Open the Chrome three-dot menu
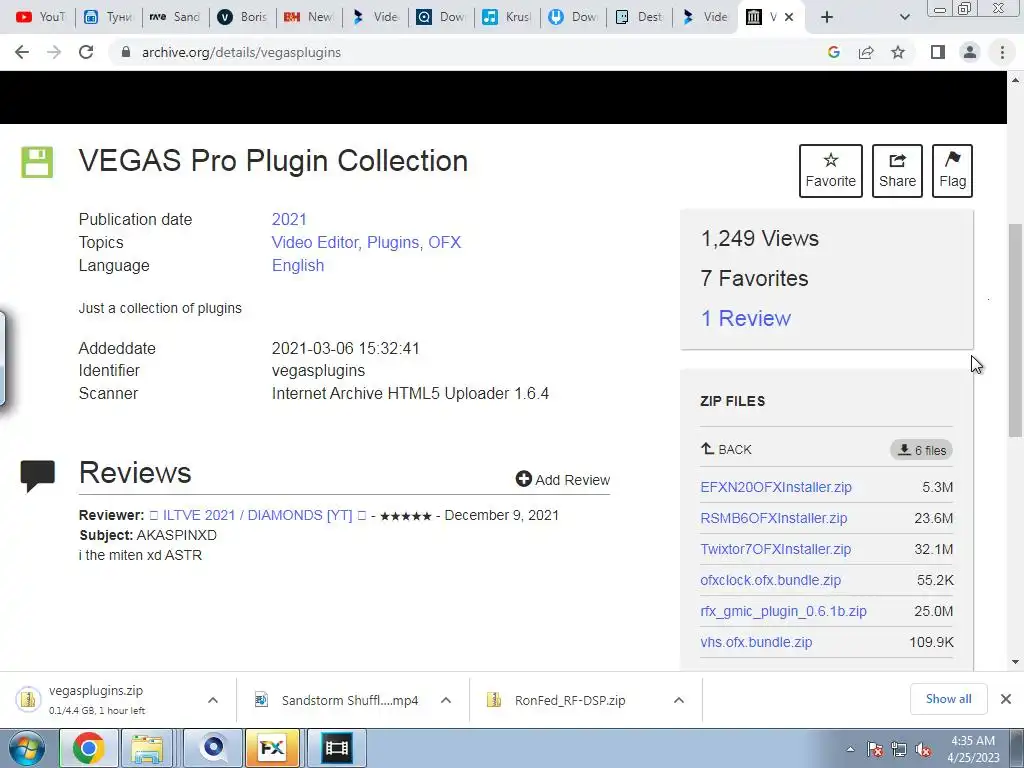This screenshot has width=1024, height=768. click(1002, 52)
